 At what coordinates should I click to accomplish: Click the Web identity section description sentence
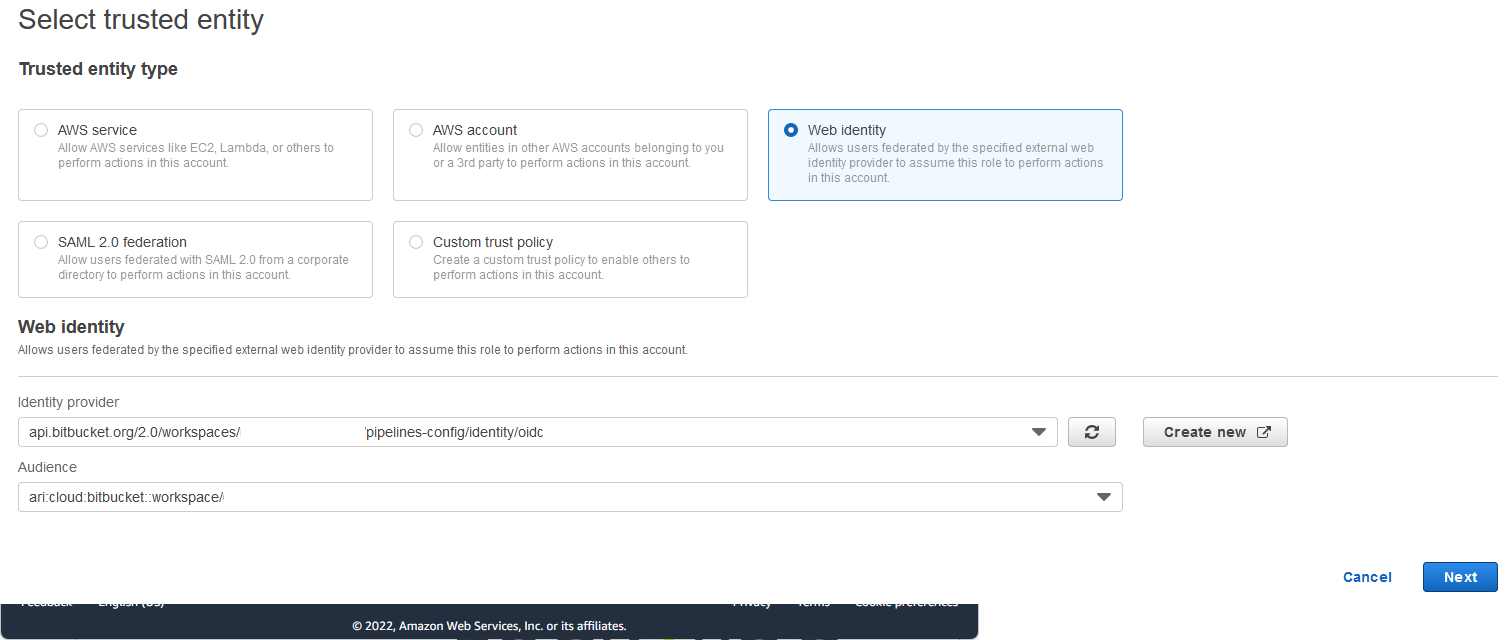tap(353, 350)
